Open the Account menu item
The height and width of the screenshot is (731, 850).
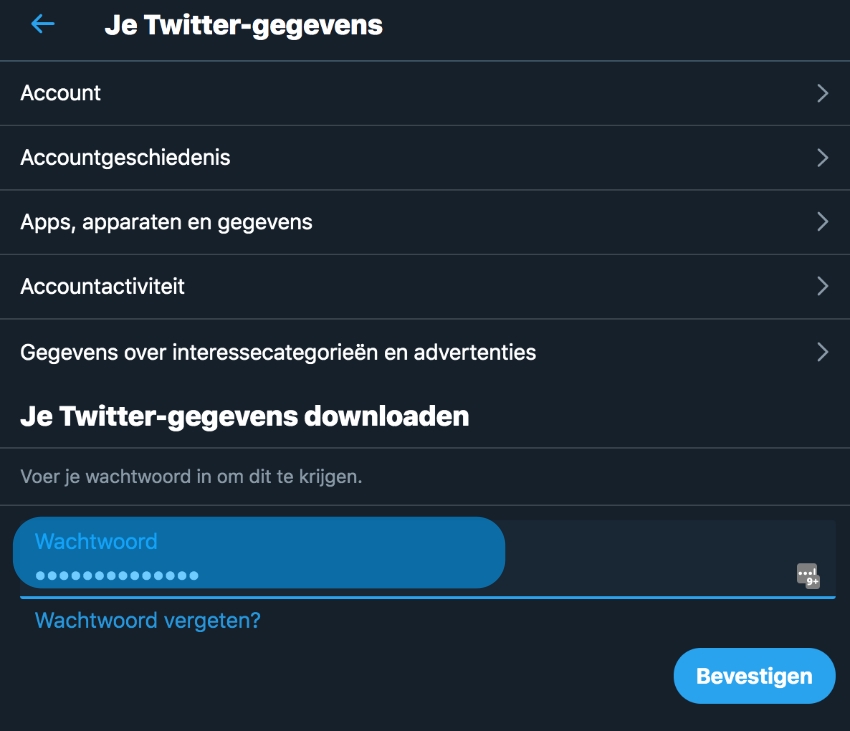61,93
